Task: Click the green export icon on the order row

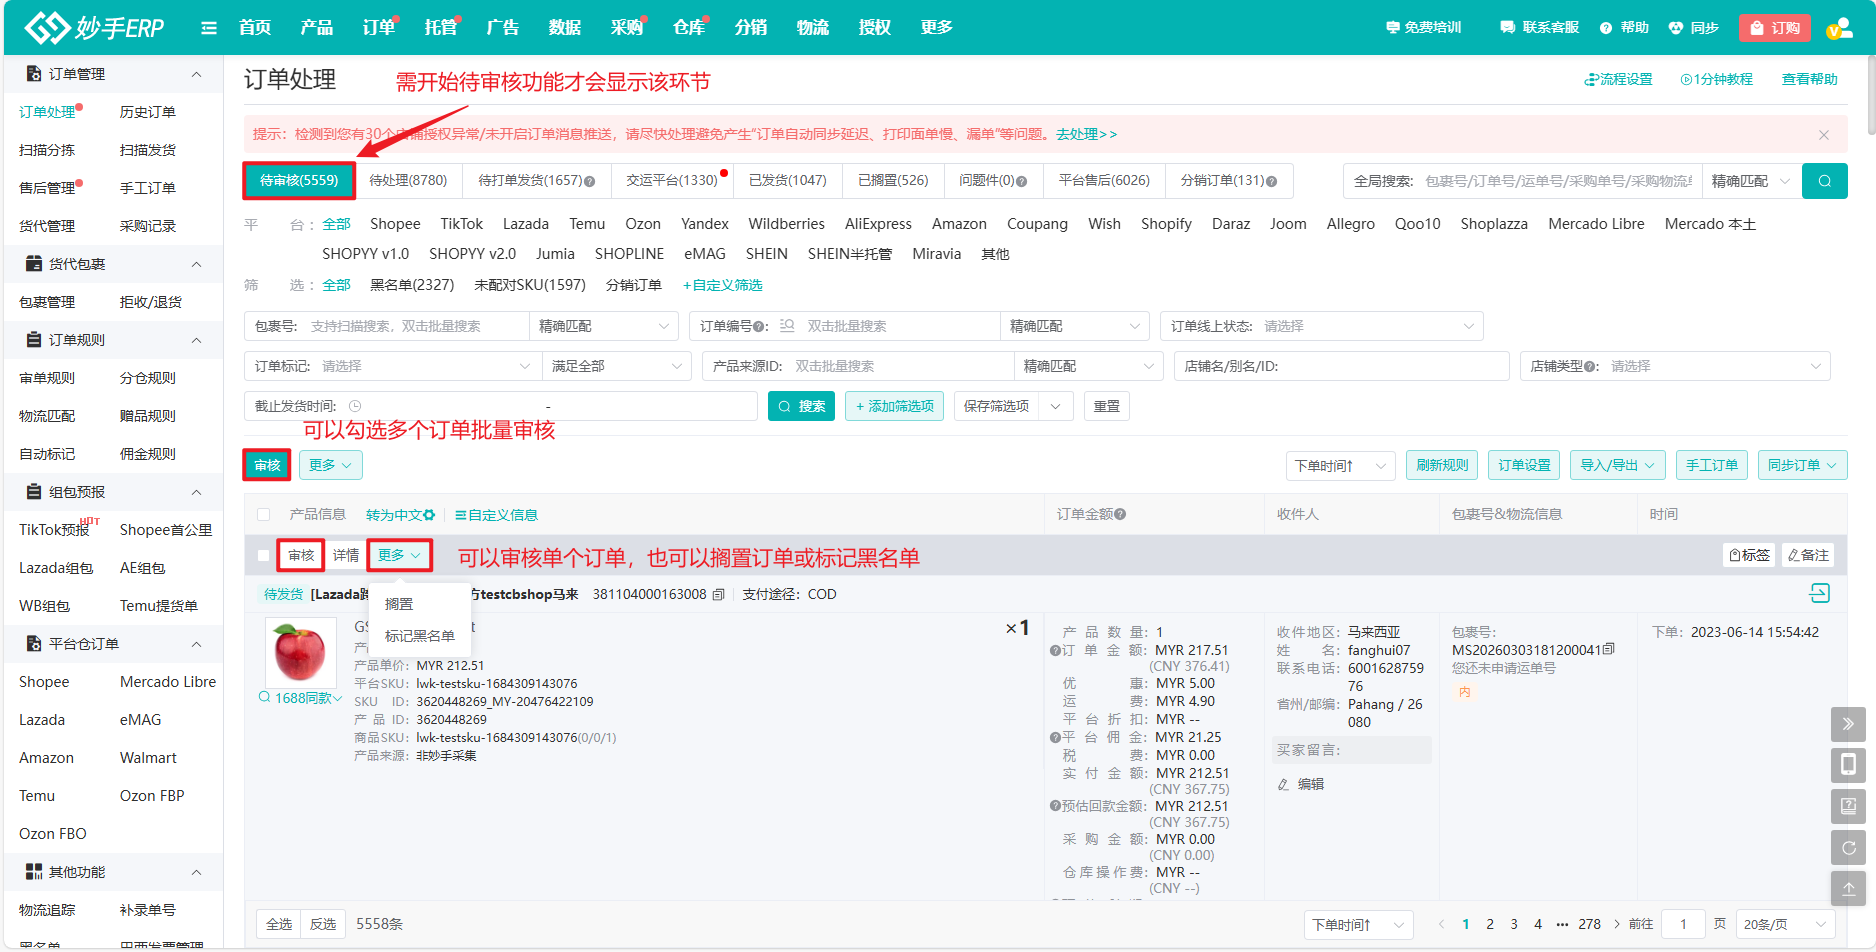Action: pyautogui.click(x=1820, y=593)
